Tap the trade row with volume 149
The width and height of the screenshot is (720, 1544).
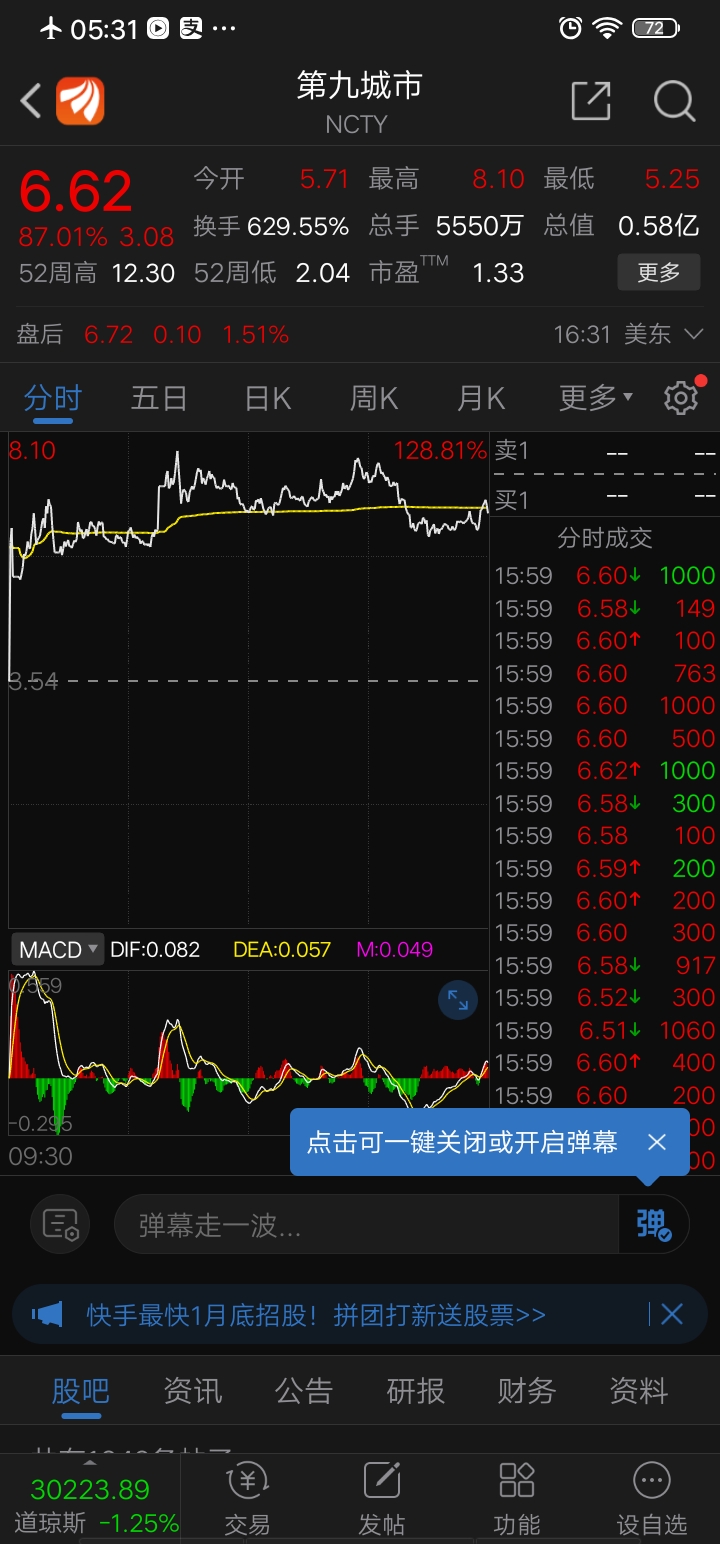tap(605, 608)
